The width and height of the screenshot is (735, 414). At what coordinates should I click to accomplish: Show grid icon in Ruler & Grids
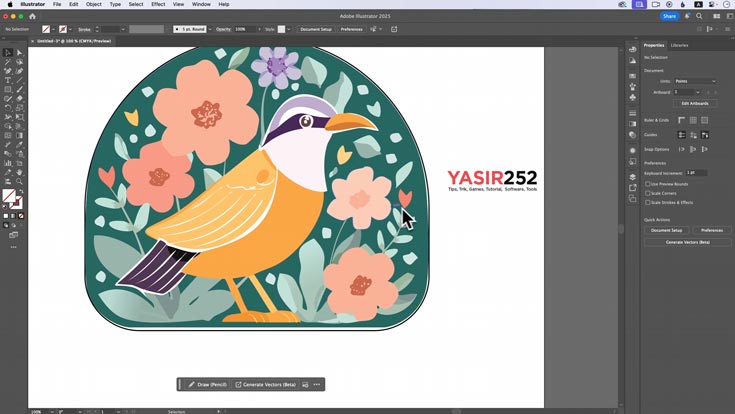[693, 120]
